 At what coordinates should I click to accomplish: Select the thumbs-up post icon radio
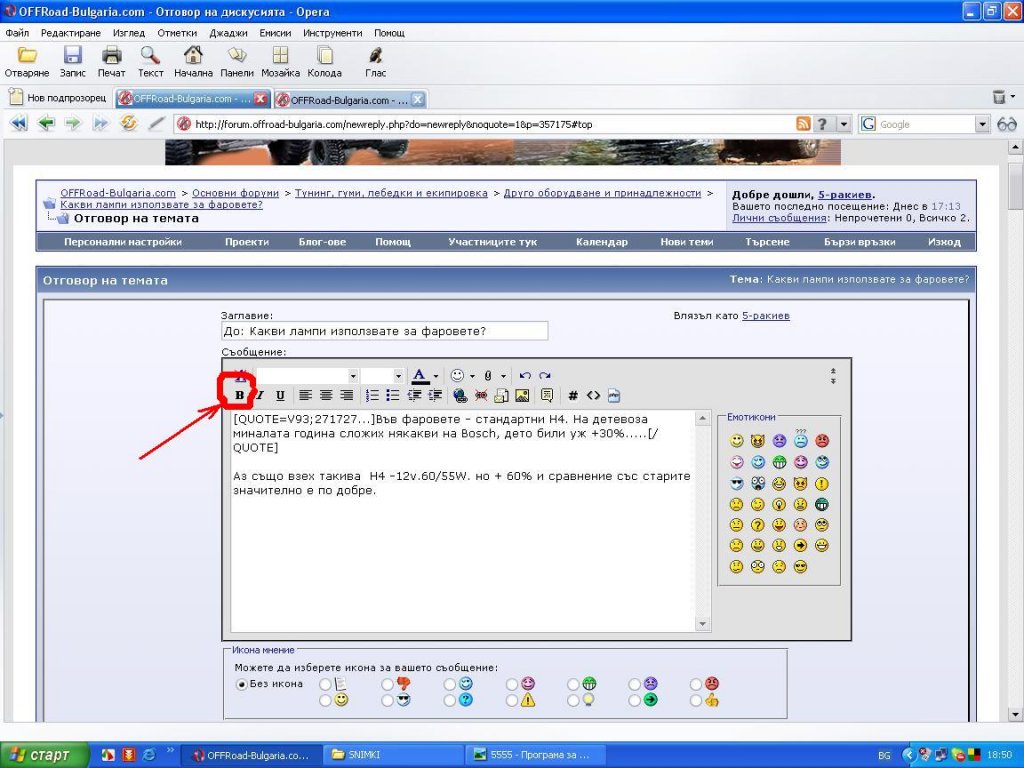coord(696,701)
